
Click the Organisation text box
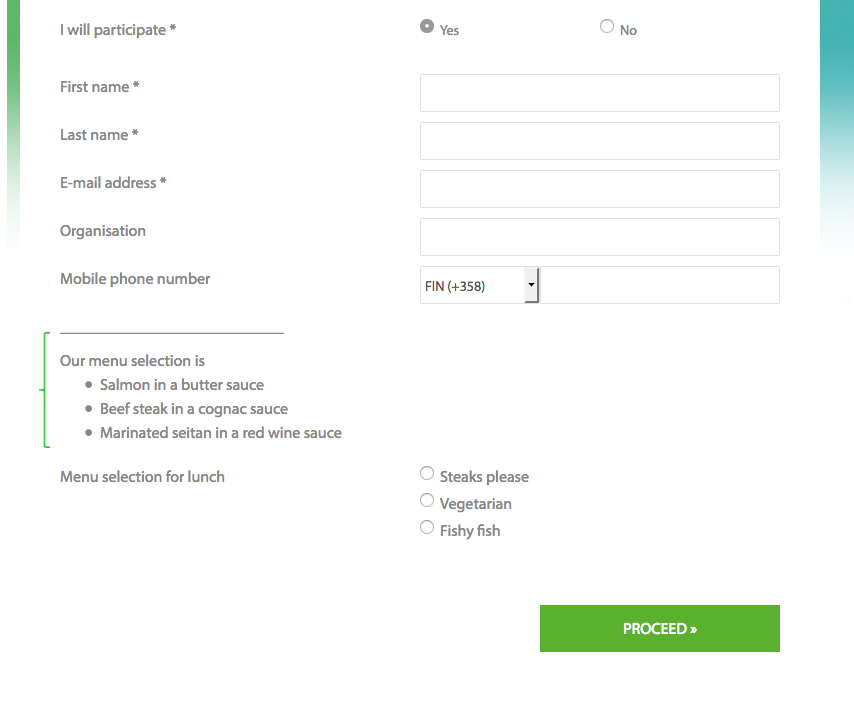point(600,237)
